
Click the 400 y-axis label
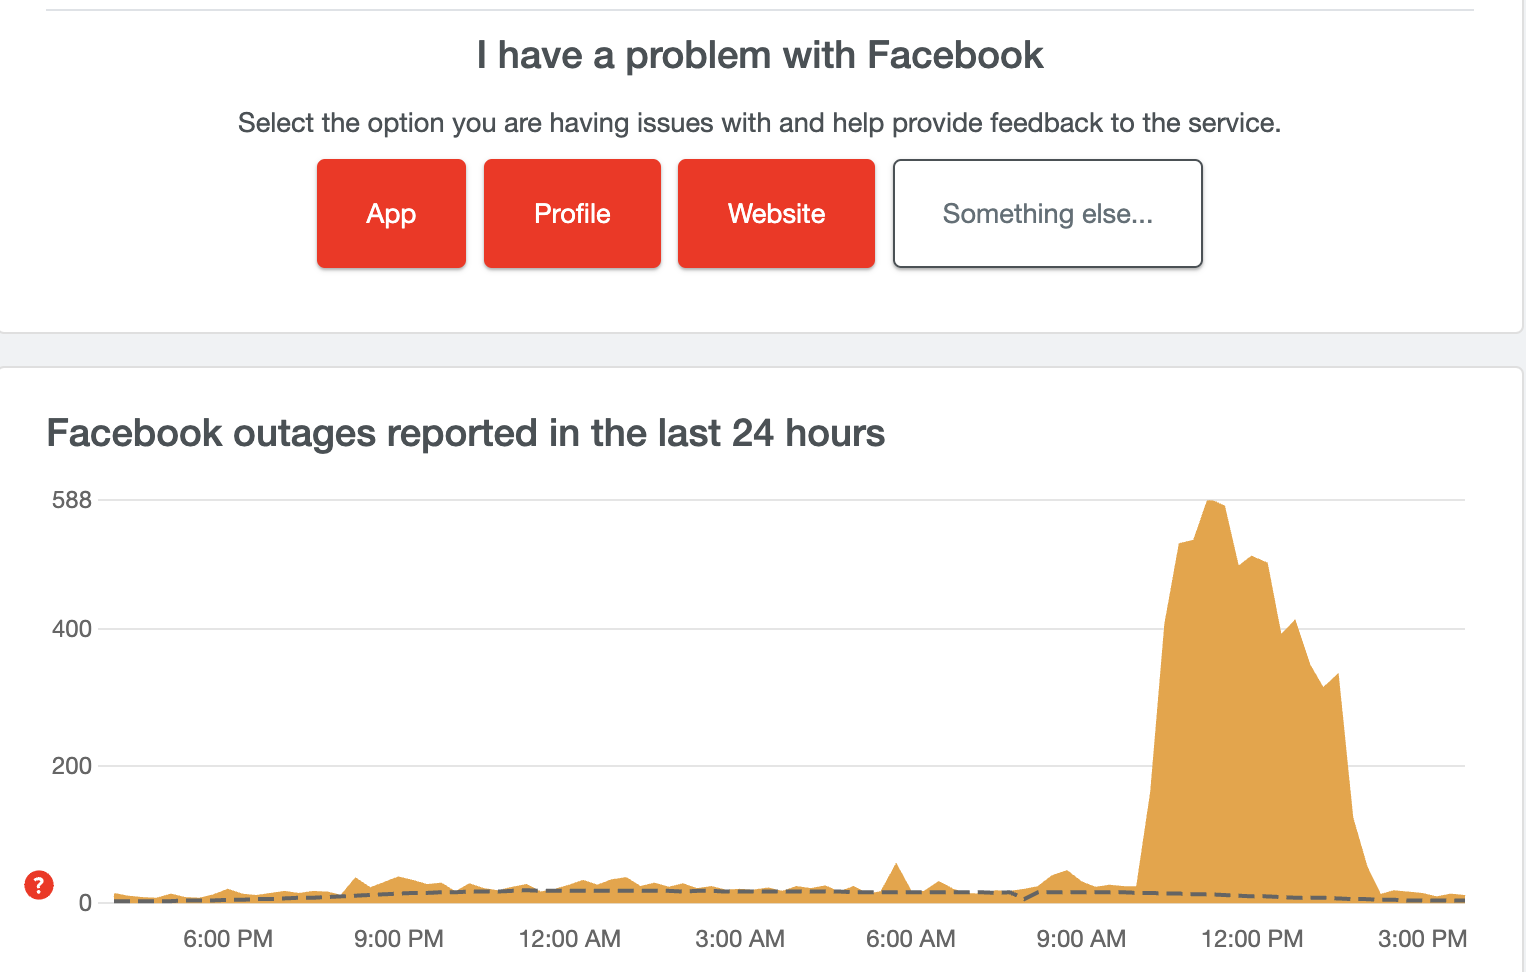click(x=72, y=629)
